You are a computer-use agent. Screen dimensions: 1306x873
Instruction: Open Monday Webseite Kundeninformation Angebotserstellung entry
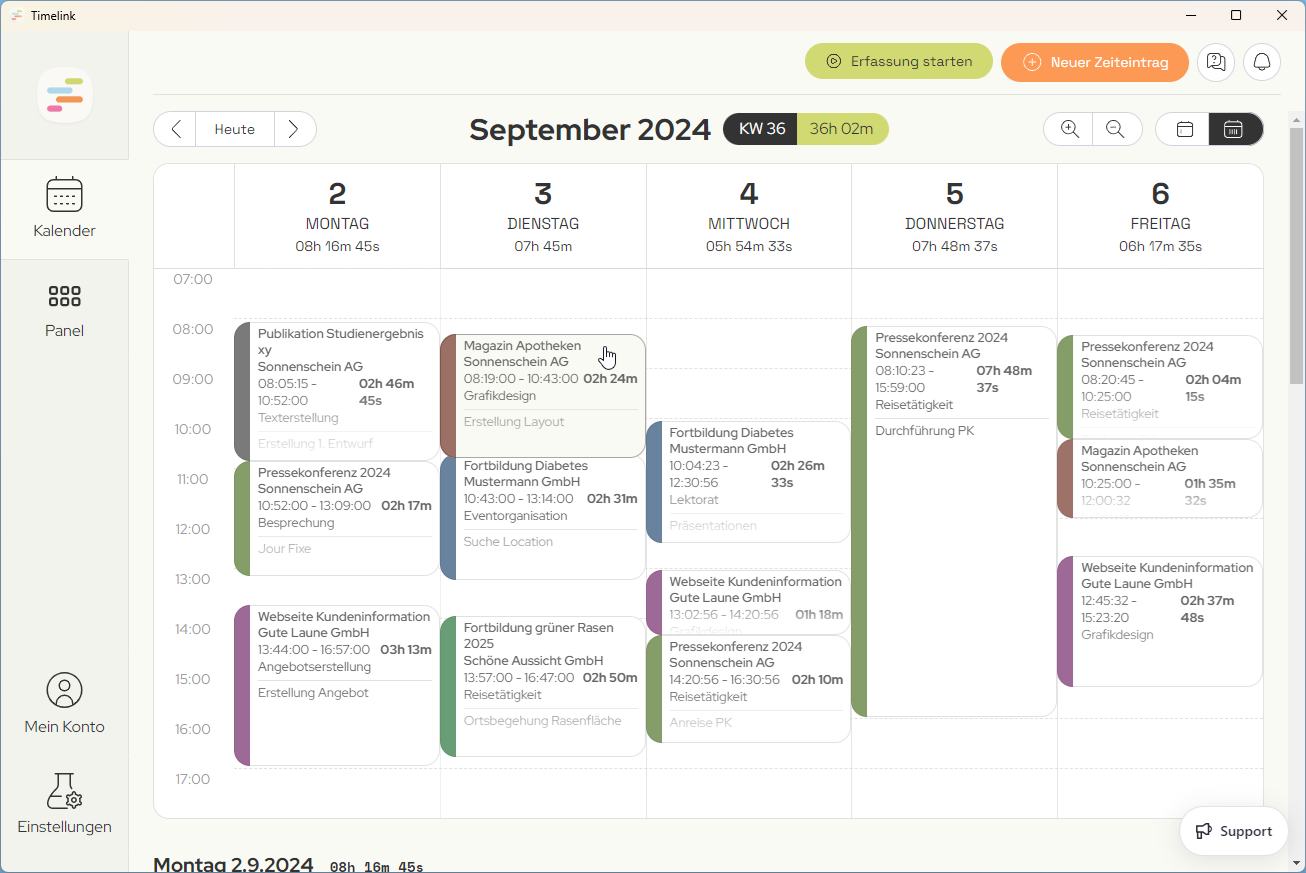337,685
